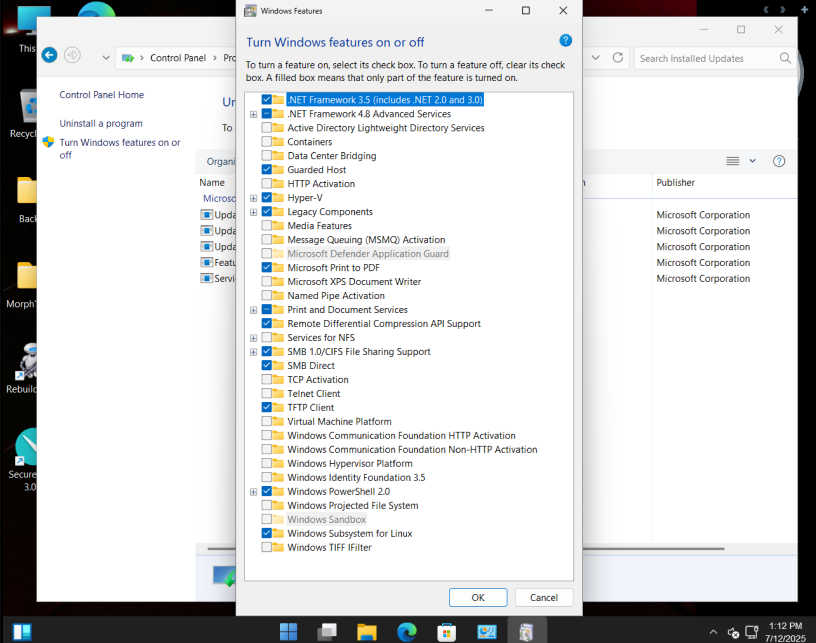The height and width of the screenshot is (643, 816).
Task: Uncheck .NET Framework 3.5 feature
Action: click(x=266, y=99)
